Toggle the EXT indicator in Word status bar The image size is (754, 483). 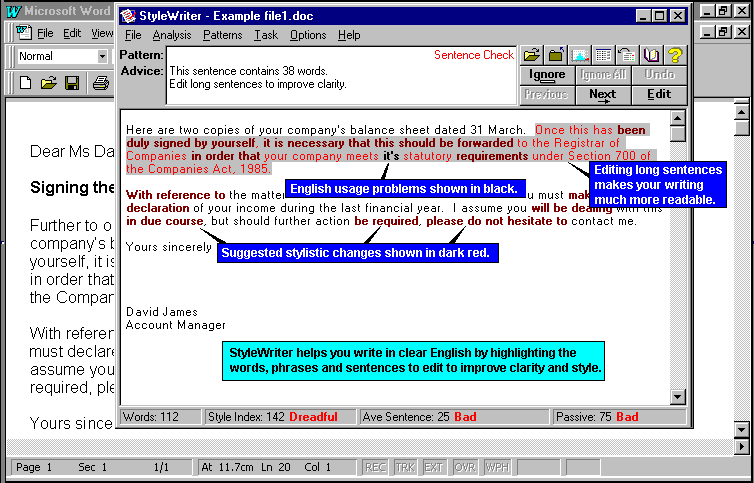(x=433, y=467)
